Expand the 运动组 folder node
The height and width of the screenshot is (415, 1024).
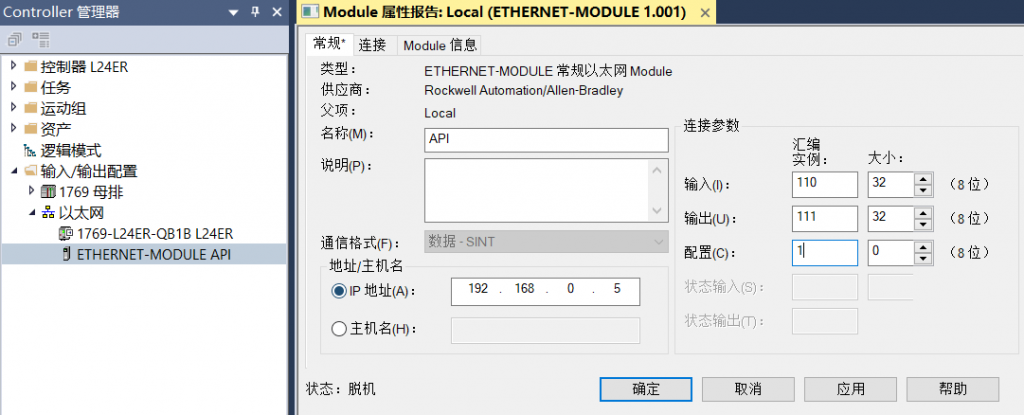14,108
